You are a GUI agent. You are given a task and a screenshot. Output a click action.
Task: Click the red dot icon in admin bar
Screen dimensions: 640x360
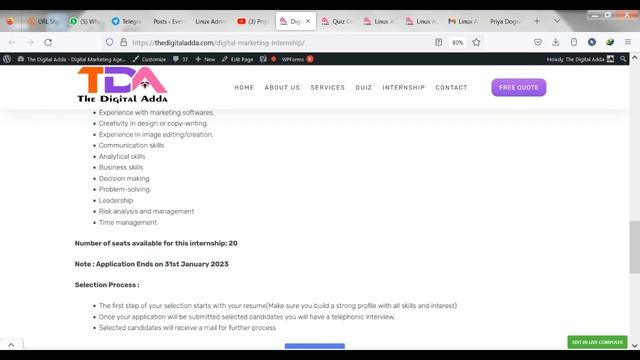(273, 59)
